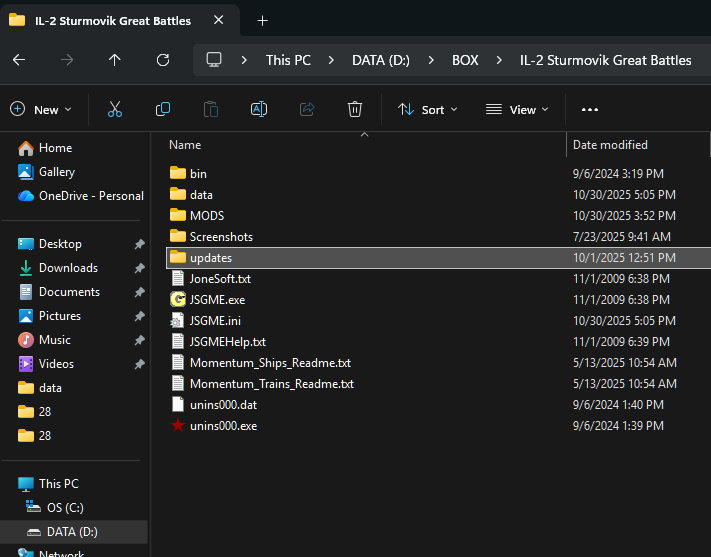Navigate to BOX in the address bar
The width and height of the screenshot is (711, 557).
[x=464, y=60]
